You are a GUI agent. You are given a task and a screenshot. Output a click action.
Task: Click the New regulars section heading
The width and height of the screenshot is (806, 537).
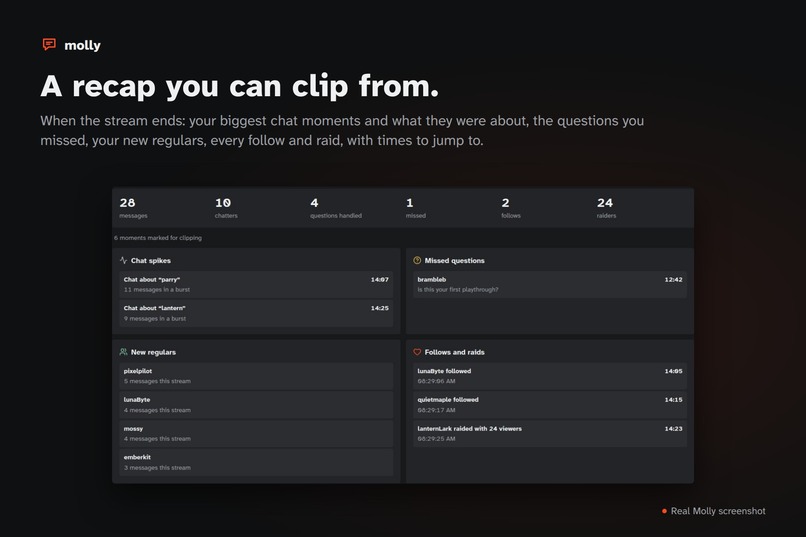153,352
